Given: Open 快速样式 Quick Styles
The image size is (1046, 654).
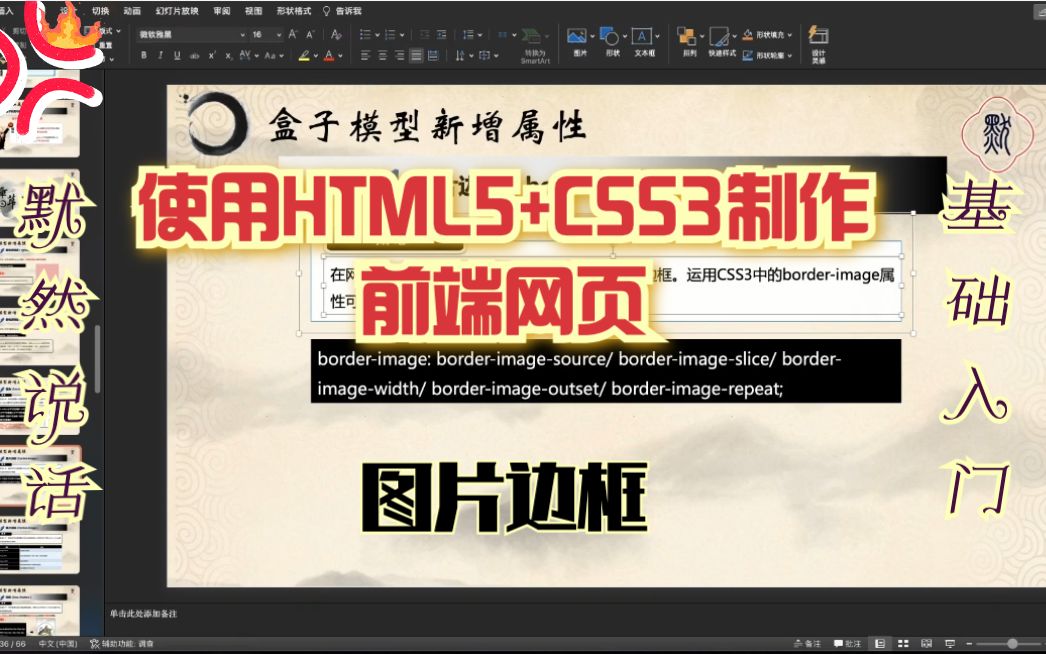Looking at the screenshot, I should (719, 36).
